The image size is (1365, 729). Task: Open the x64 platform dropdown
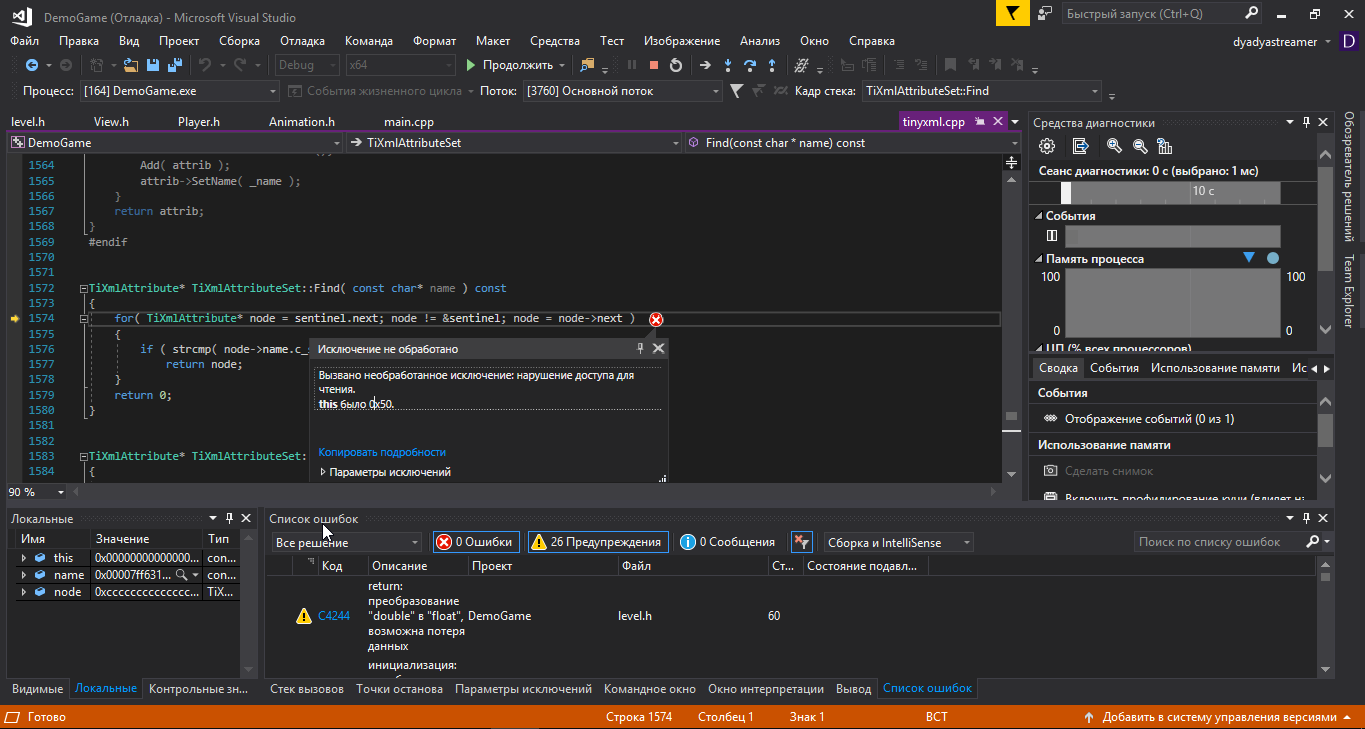pyautogui.click(x=400, y=65)
